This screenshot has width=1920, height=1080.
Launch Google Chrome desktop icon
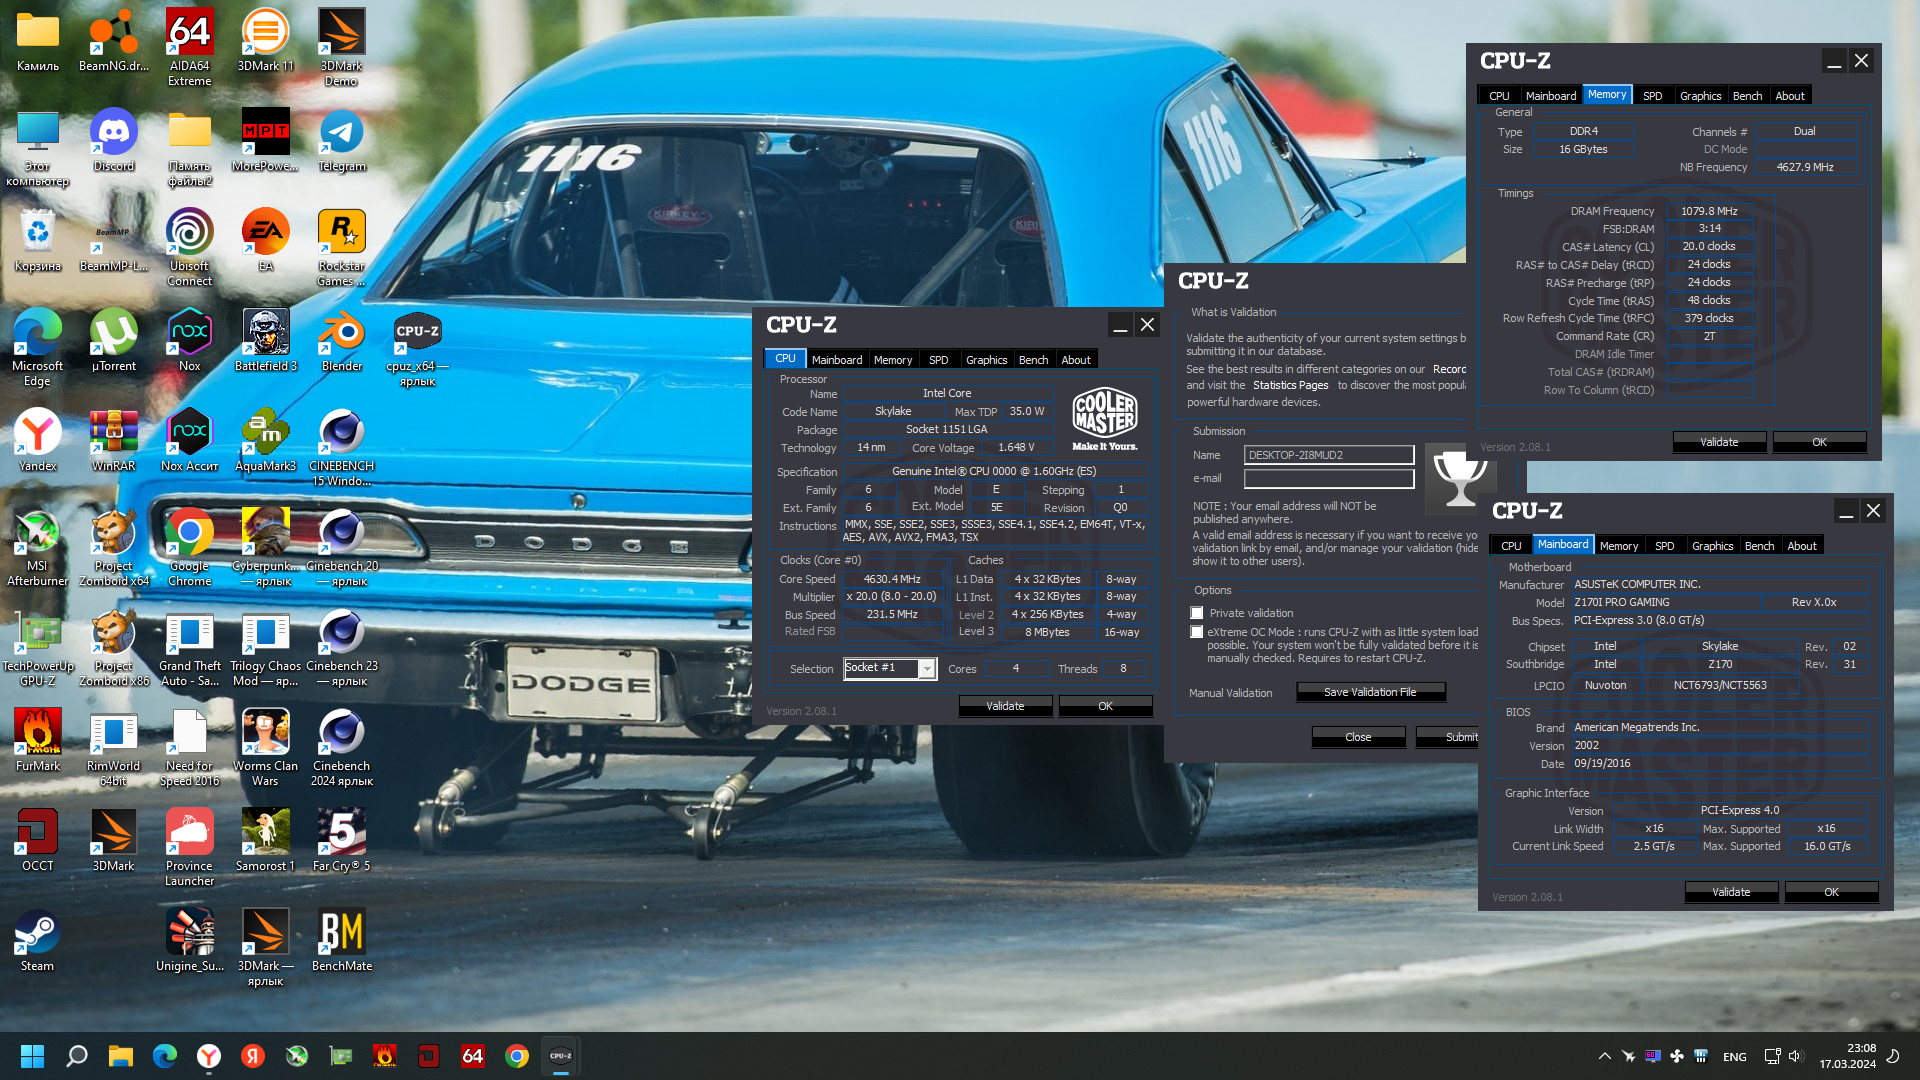coord(189,547)
